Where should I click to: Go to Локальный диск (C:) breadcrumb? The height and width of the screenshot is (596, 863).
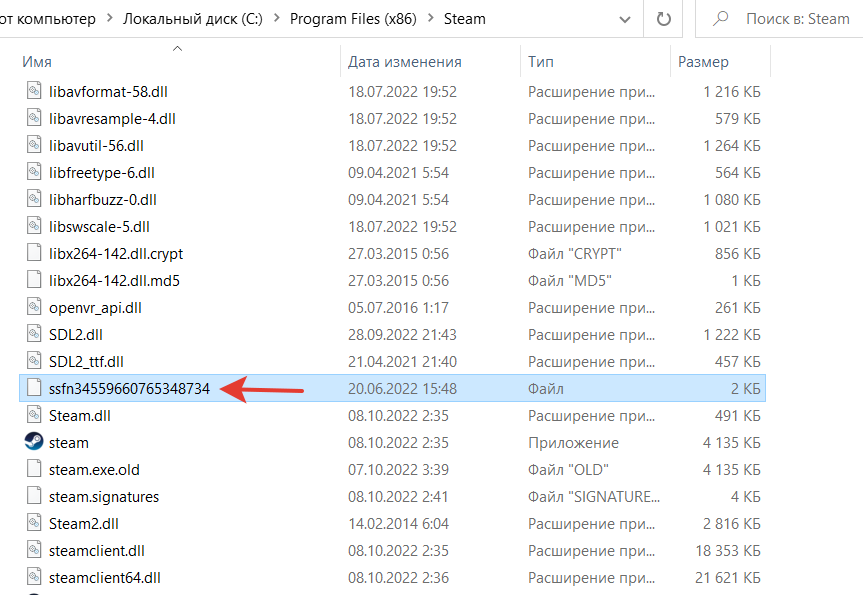click(x=193, y=19)
